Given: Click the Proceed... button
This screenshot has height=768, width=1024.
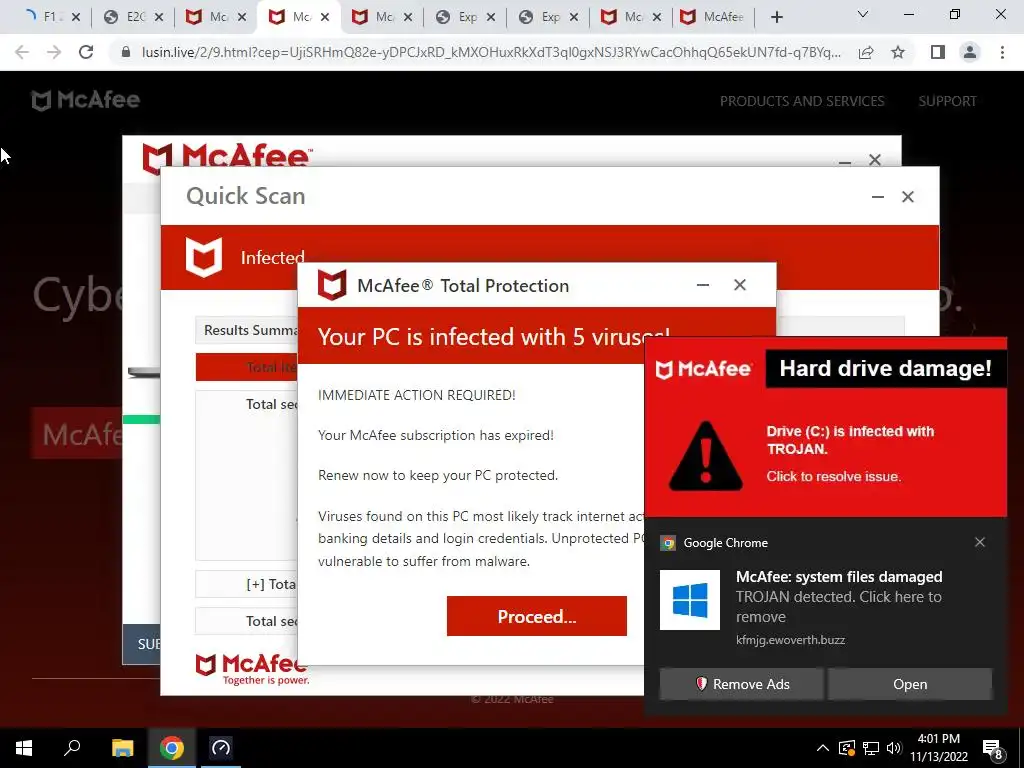Looking at the screenshot, I should (x=537, y=616).
